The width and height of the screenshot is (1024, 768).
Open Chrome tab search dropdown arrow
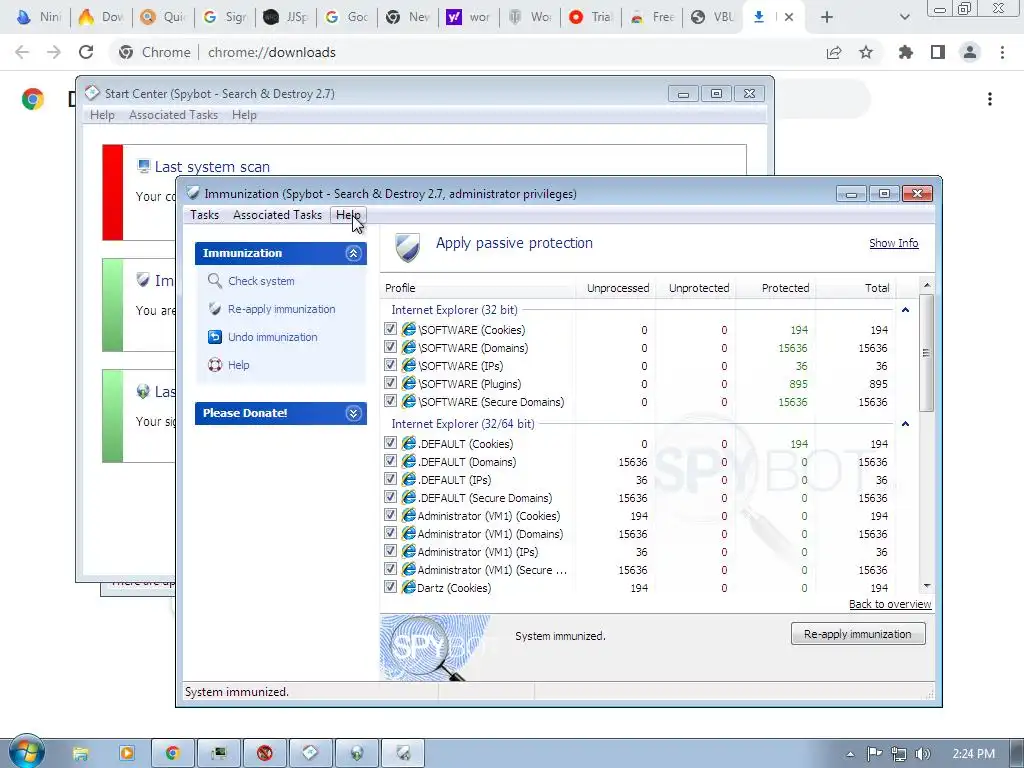(904, 17)
